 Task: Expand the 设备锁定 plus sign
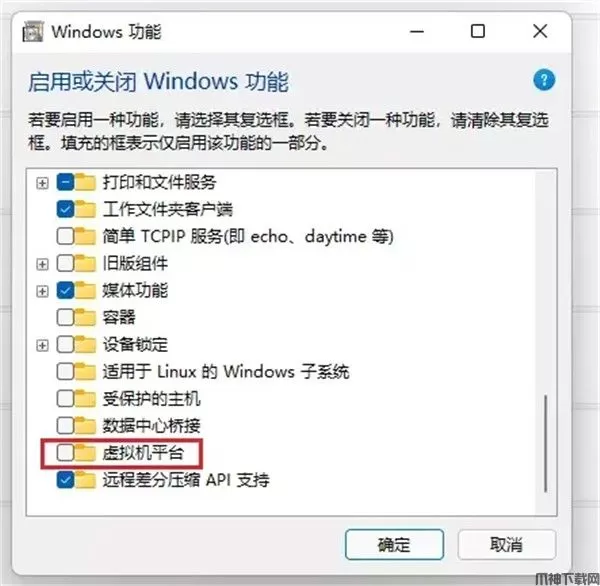coord(42,346)
